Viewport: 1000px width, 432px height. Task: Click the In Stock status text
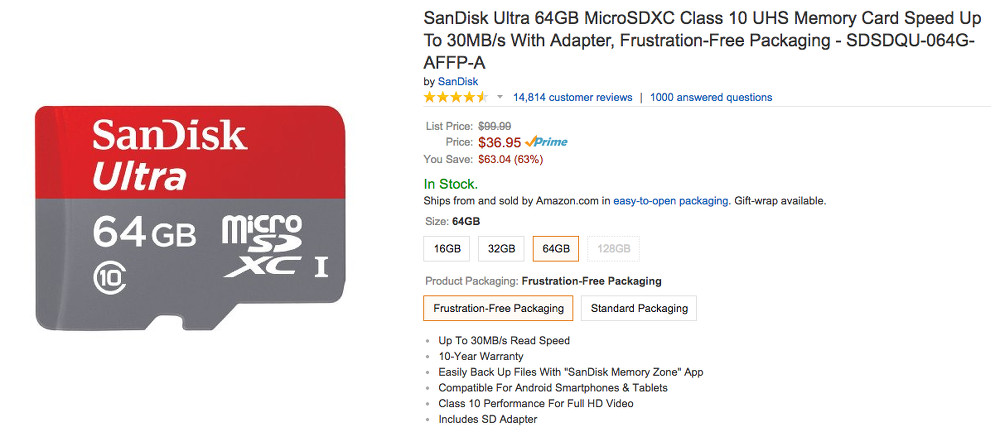(x=451, y=184)
